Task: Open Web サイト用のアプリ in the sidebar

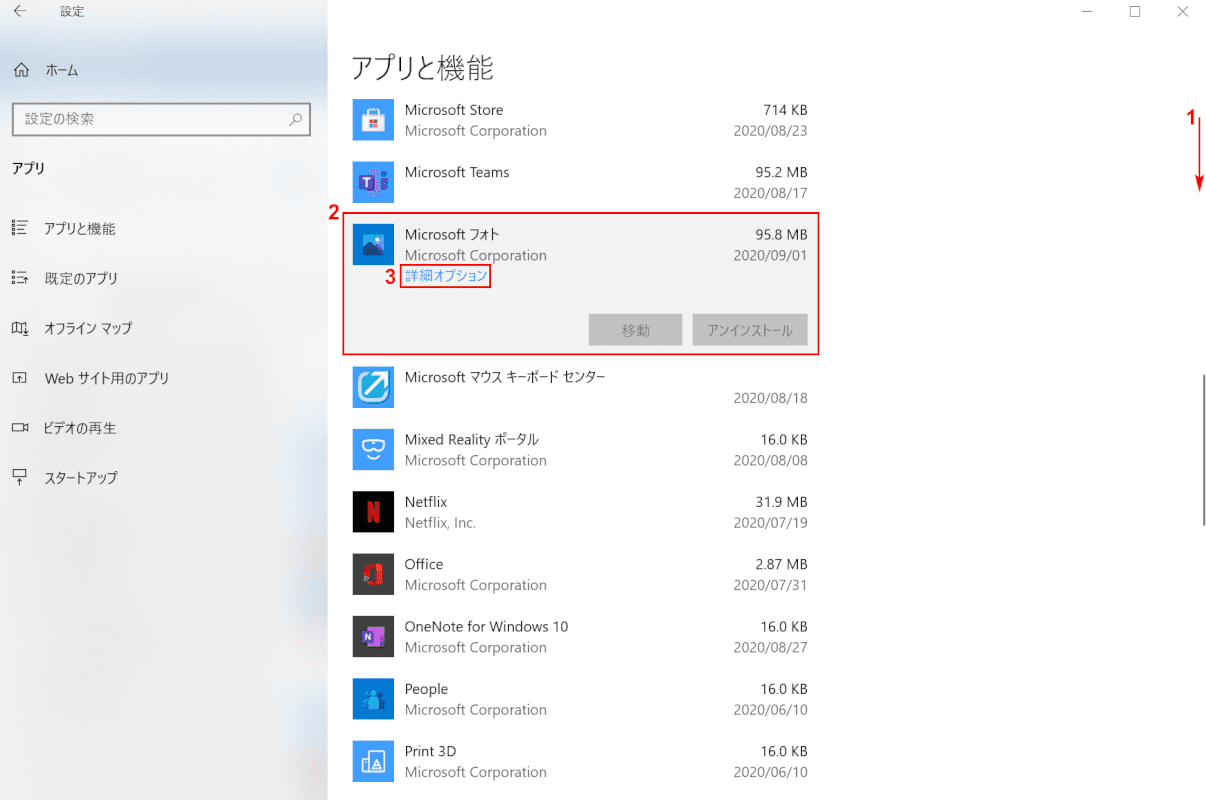Action: pos(107,378)
